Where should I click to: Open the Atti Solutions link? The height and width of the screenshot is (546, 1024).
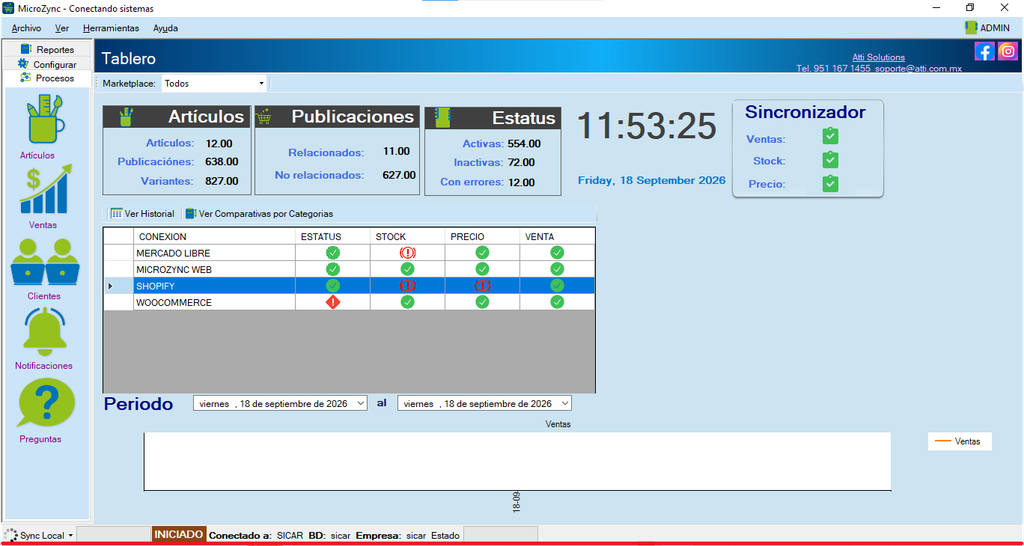[x=878, y=57]
